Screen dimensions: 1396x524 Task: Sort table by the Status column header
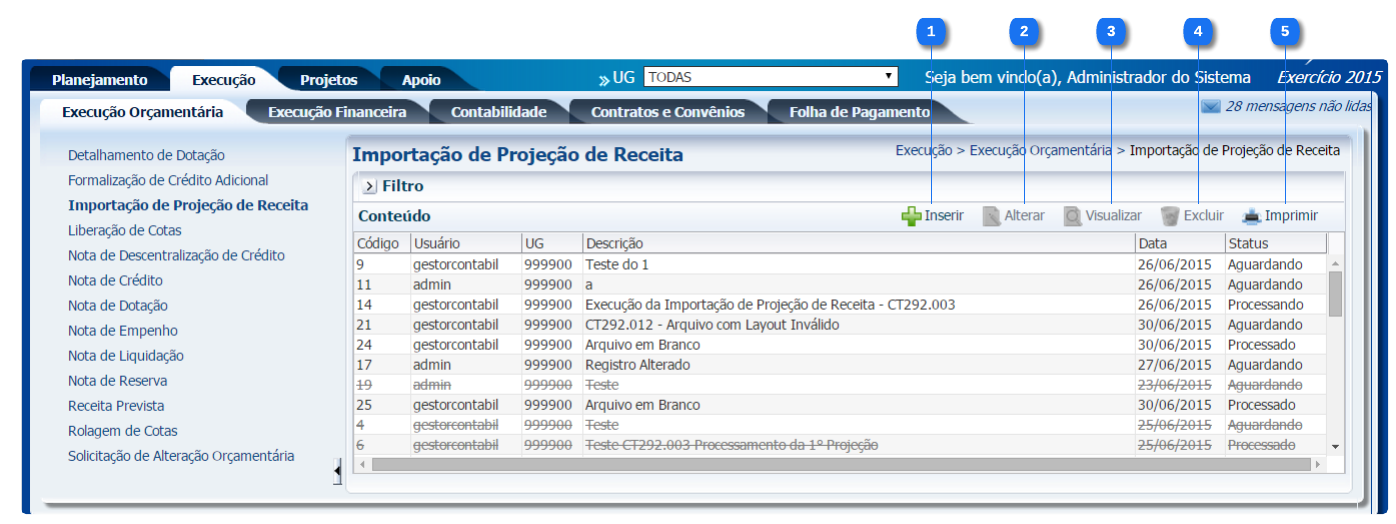pos(1248,243)
